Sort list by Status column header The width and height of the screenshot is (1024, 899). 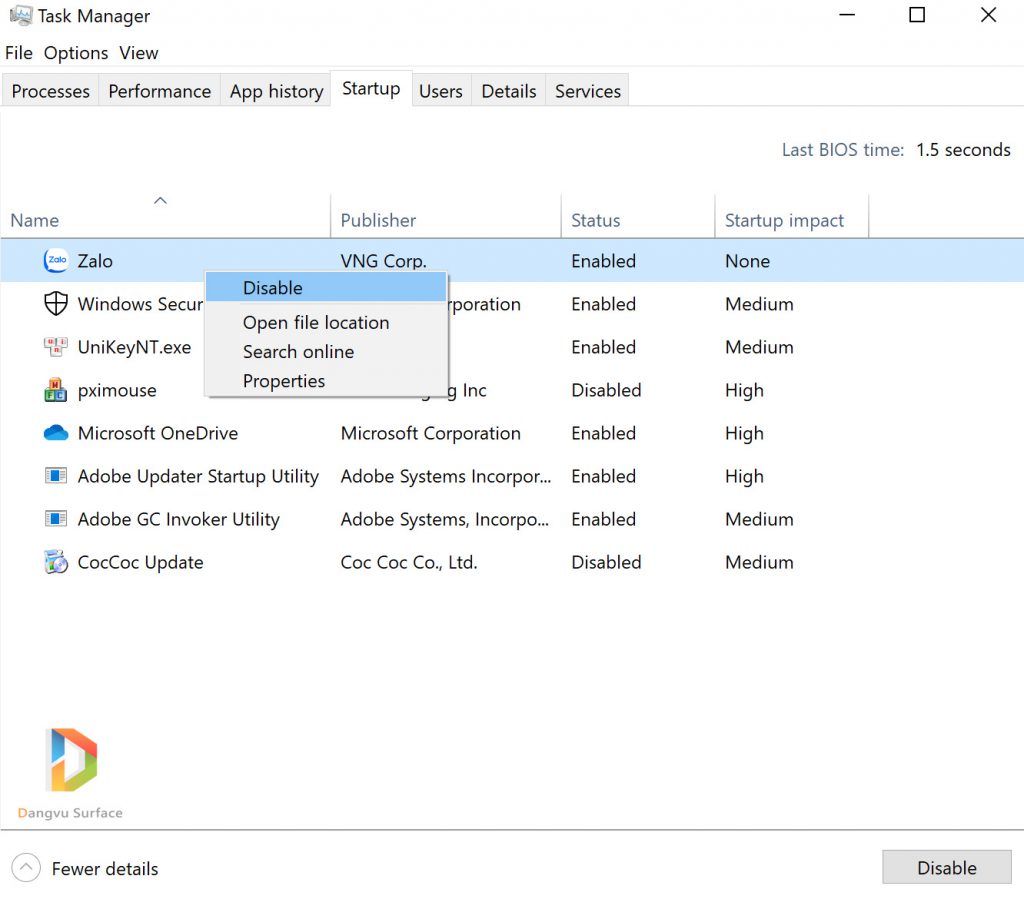(595, 221)
